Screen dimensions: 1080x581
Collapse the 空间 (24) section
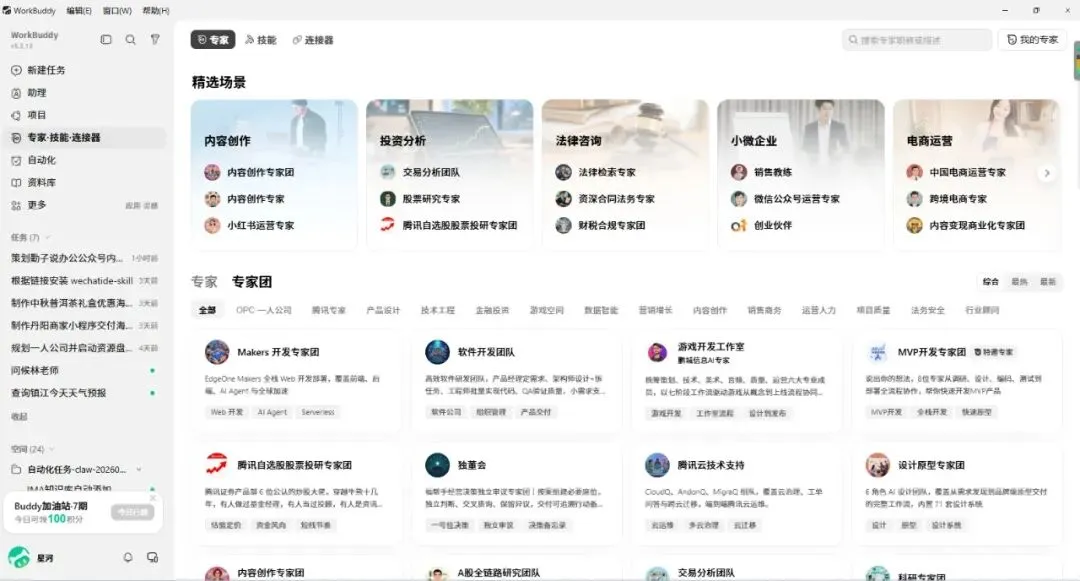coord(52,450)
